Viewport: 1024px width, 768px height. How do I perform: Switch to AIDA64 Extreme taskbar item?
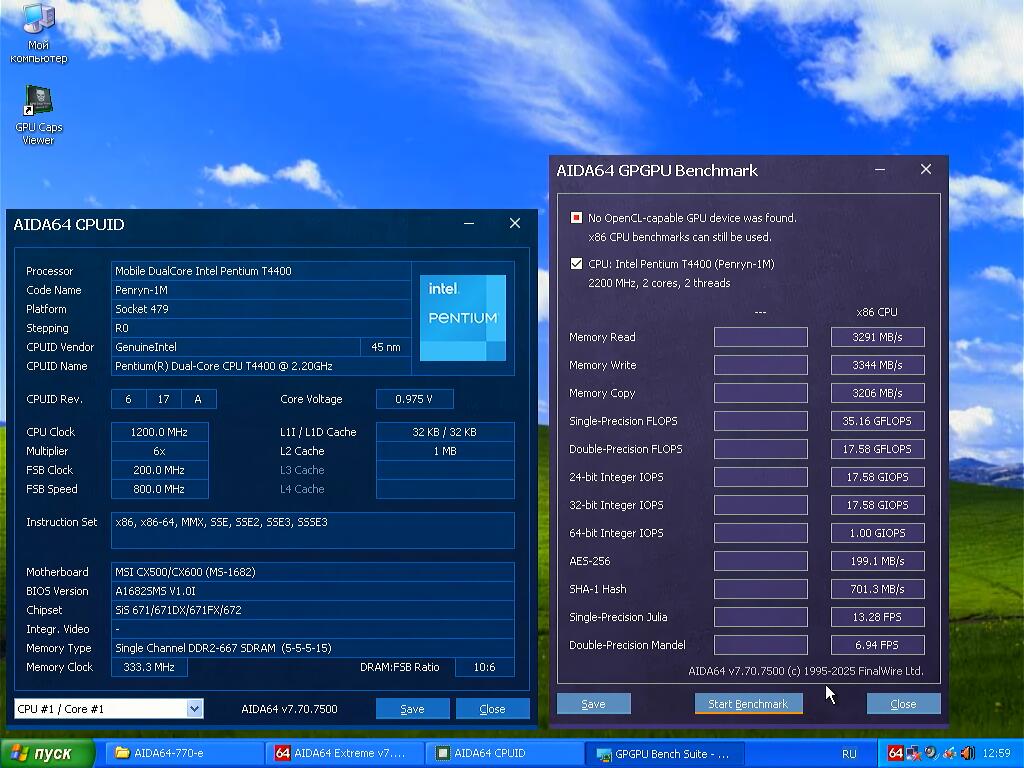tap(342, 753)
